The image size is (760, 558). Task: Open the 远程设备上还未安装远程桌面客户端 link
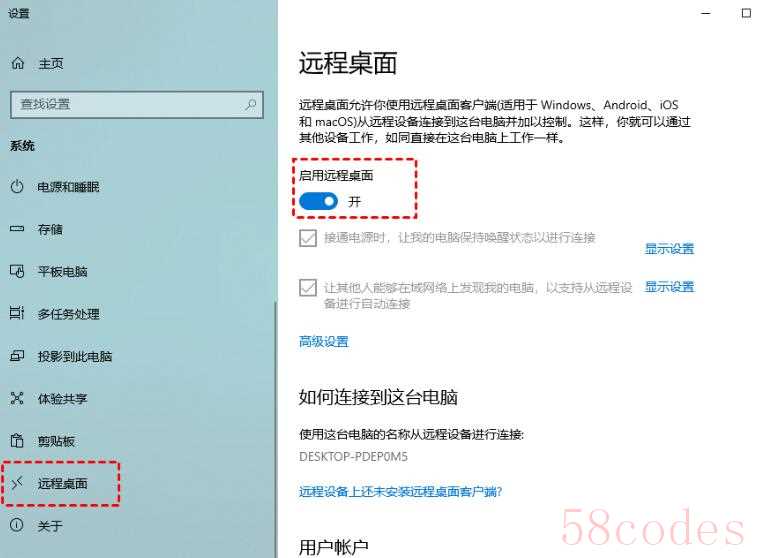coord(400,492)
